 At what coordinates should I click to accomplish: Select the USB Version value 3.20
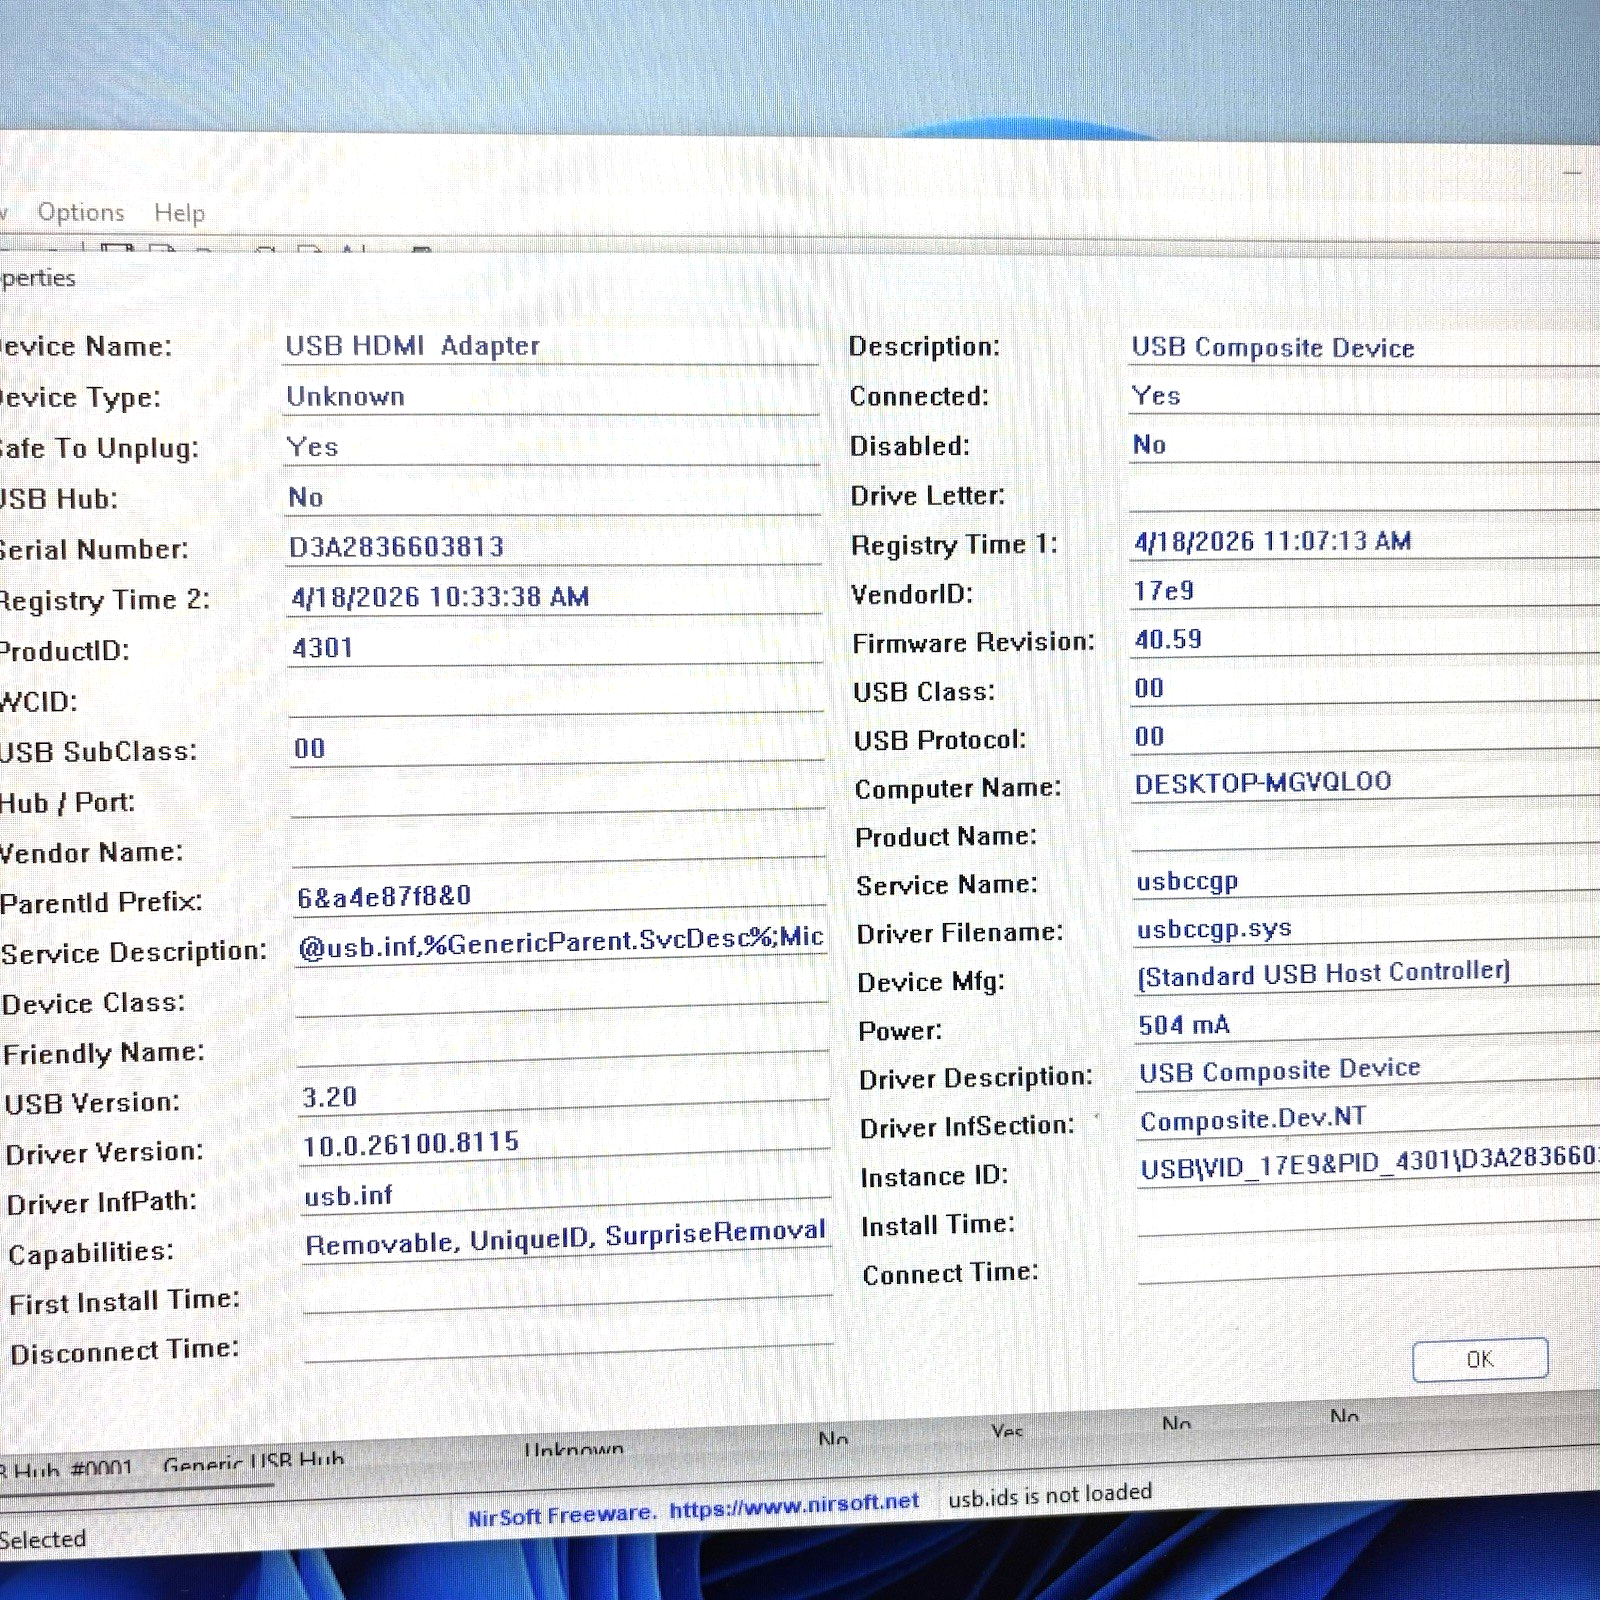coord(564,1096)
